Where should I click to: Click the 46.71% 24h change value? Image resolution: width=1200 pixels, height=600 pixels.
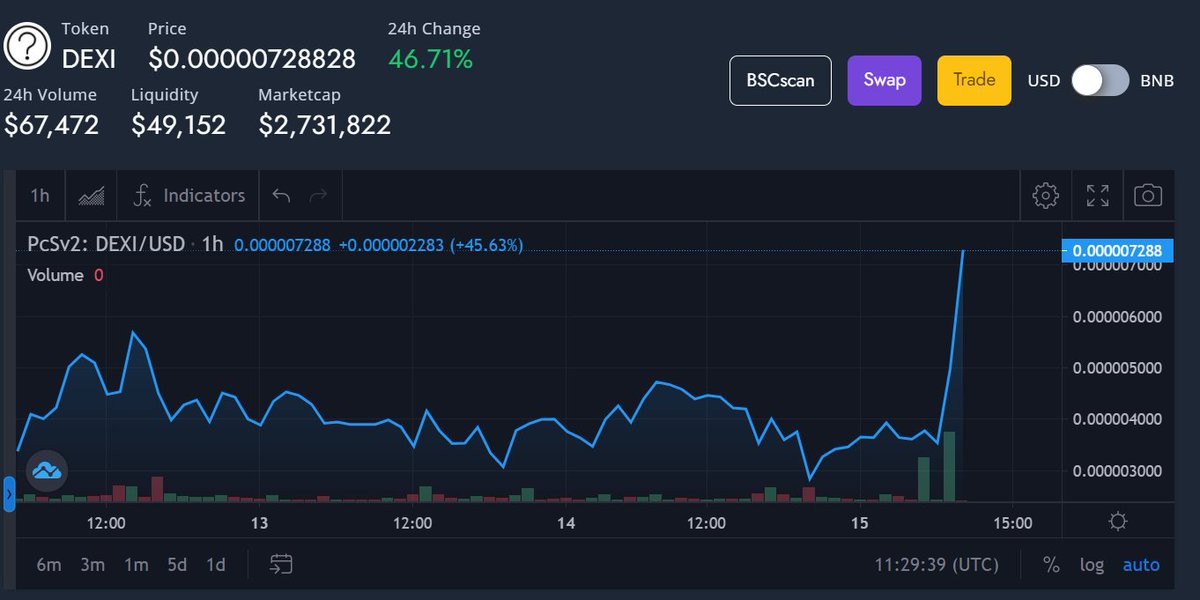click(x=430, y=59)
